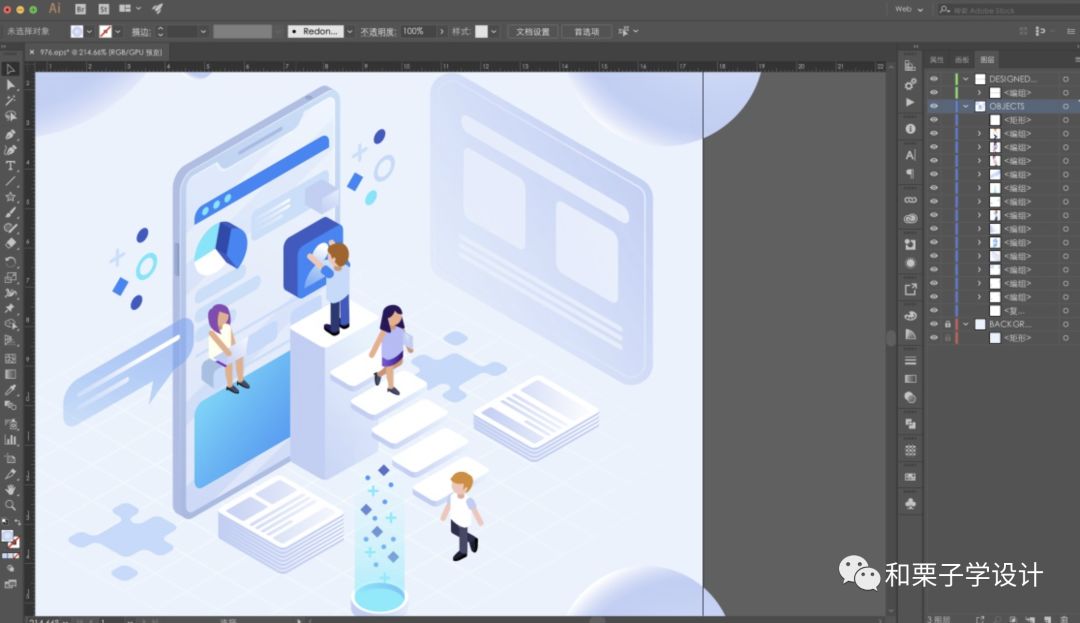Open the Symbols panel club icon
This screenshot has height=623, width=1080.
click(910, 504)
